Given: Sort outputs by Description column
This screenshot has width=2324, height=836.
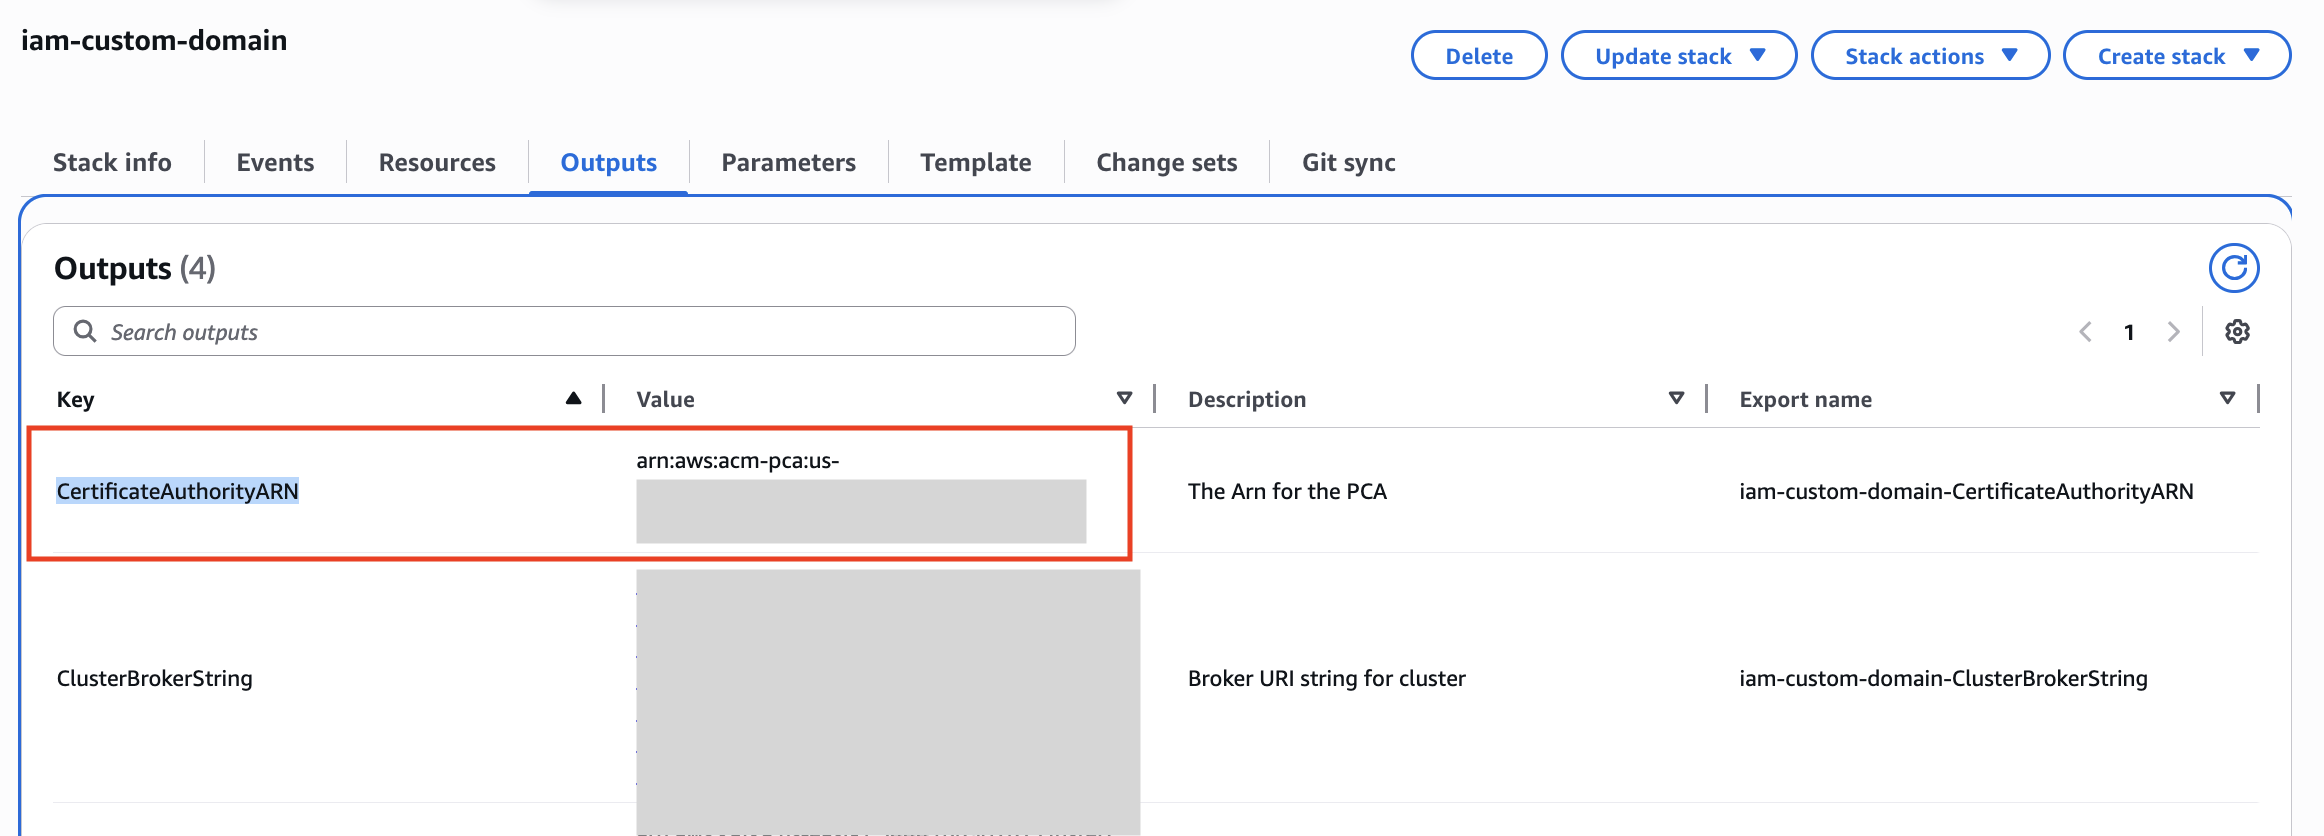Looking at the screenshot, I should tap(1676, 399).
